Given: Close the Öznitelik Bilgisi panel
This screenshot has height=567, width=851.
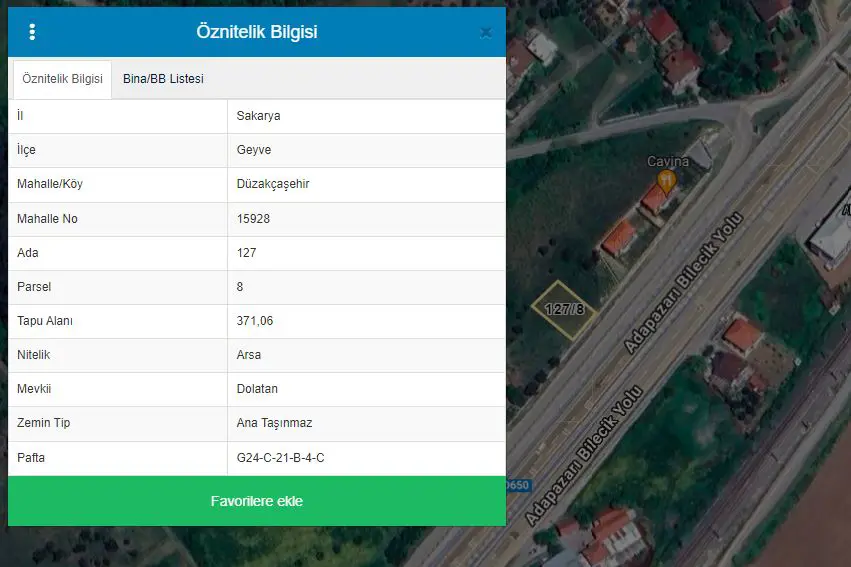Looking at the screenshot, I should tap(486, 33).
